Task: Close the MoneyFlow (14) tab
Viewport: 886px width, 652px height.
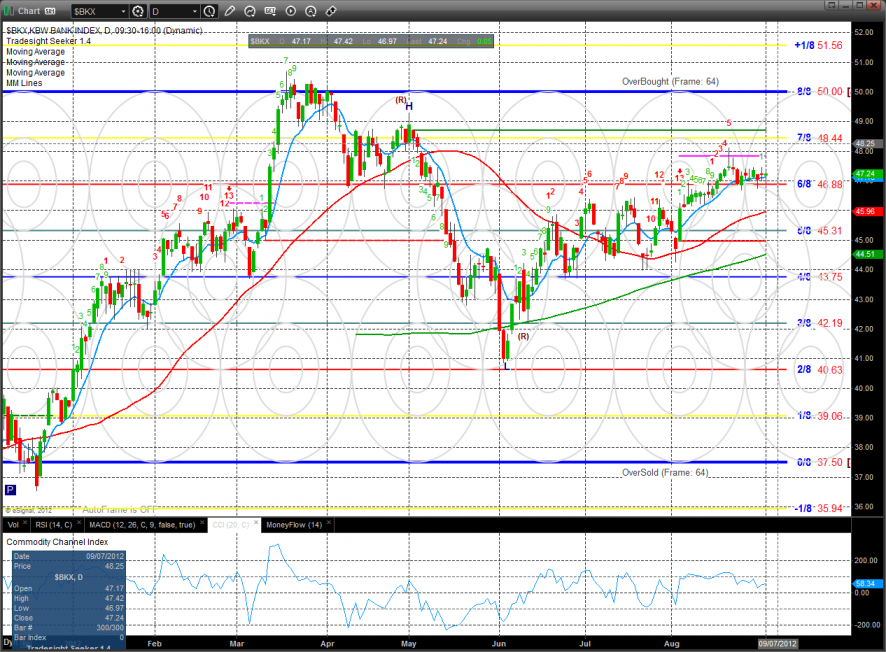Action: [x=329, y=523]
